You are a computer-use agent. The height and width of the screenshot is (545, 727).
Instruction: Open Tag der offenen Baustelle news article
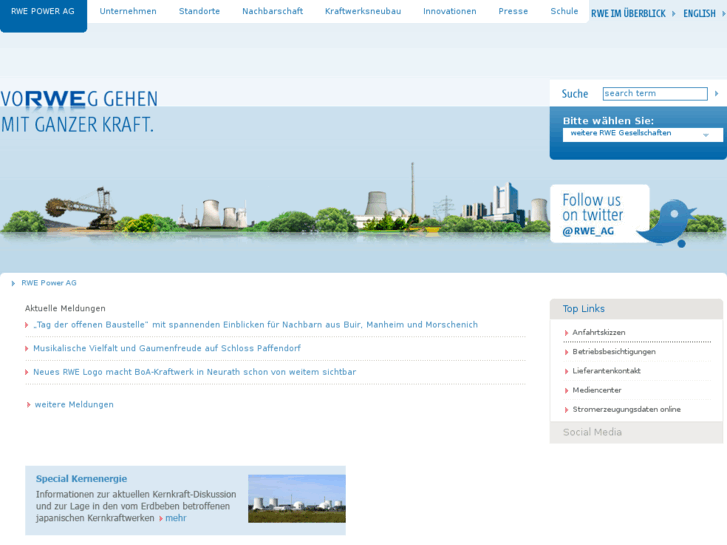255,325
